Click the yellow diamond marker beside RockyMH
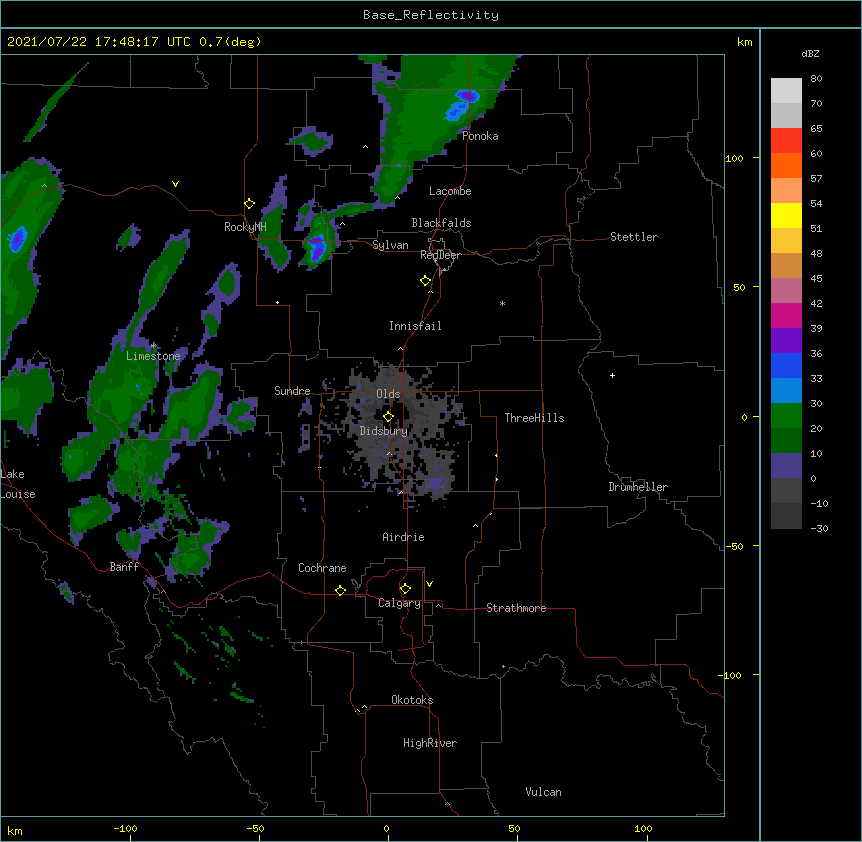Screen dimensions: 862x842 pyautogui.click(x=249, y=204)
